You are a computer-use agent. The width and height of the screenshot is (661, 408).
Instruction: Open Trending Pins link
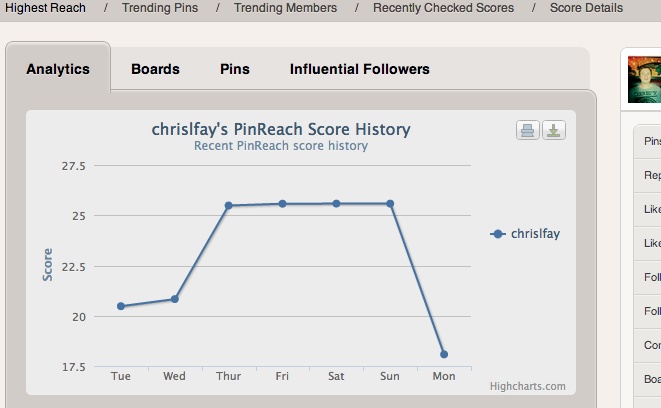[160, 8]
